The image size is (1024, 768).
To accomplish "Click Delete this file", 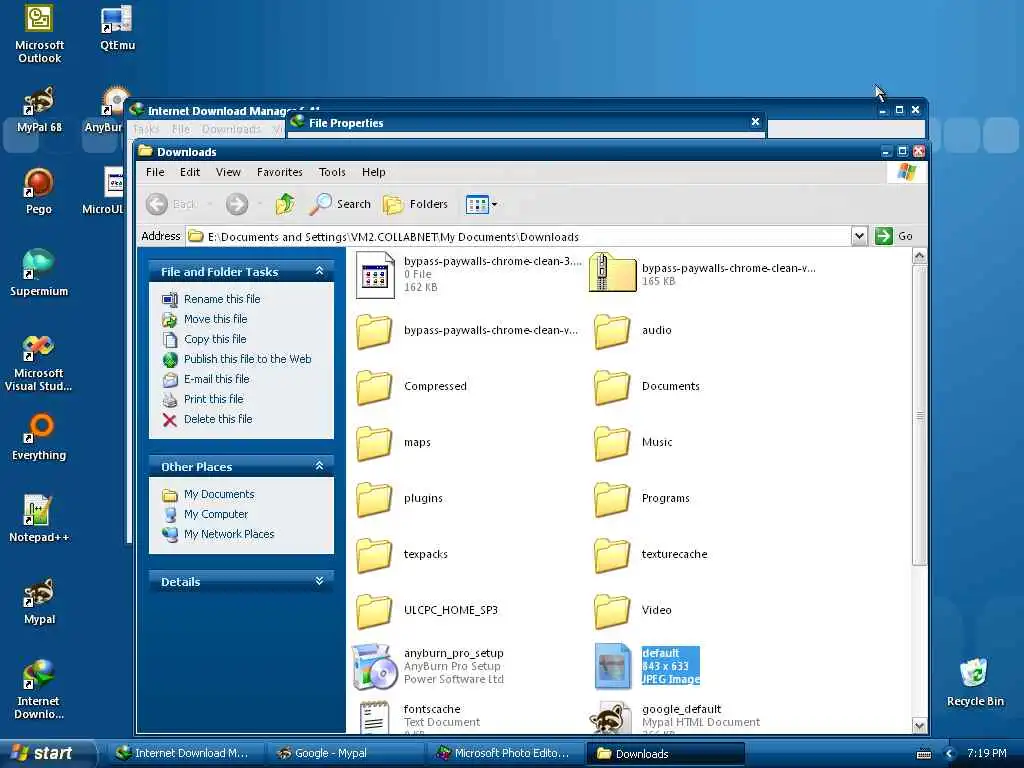I will [x=218, y=419].
